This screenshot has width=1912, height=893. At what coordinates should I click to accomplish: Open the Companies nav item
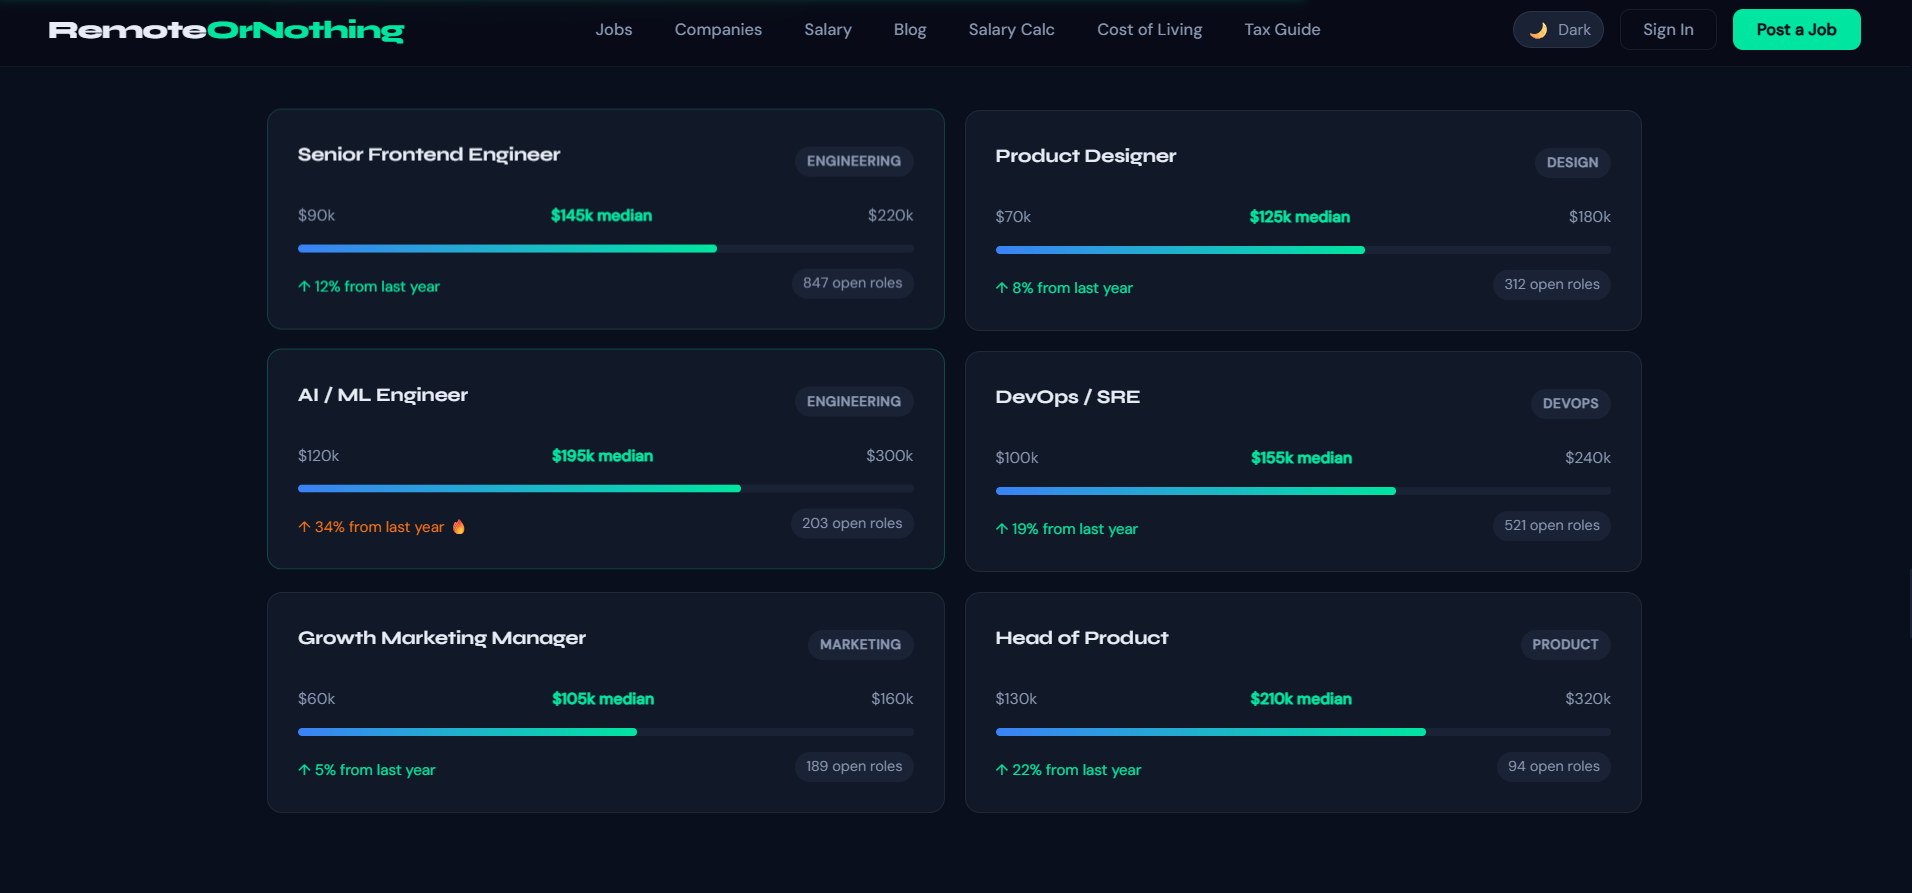coord(718,30)
